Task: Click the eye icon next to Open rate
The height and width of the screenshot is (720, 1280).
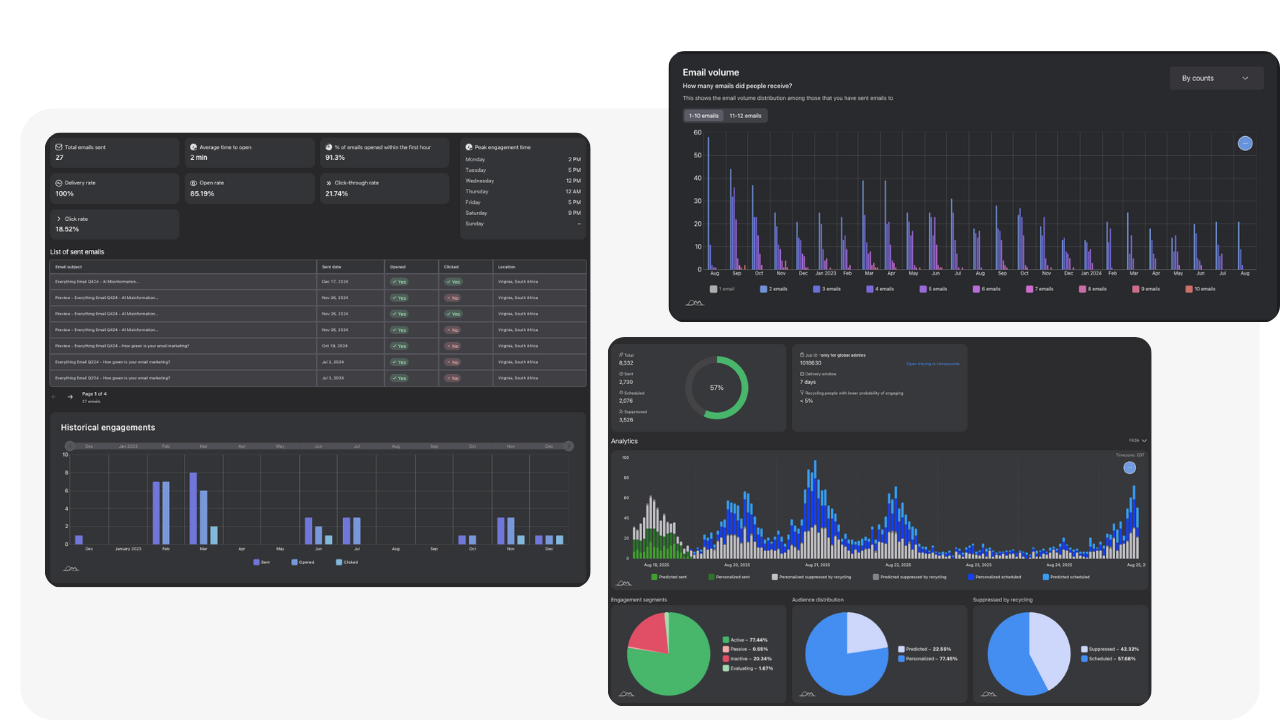Action: 193,183
